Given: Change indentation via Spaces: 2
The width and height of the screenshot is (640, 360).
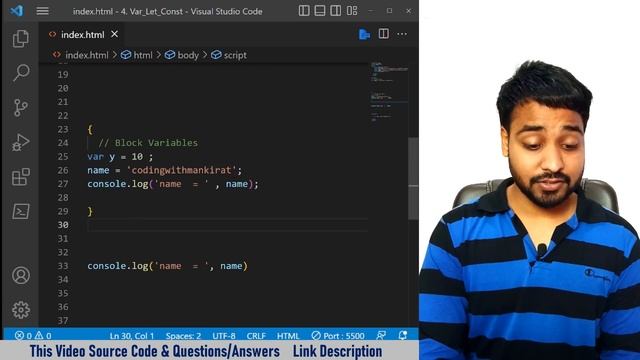Looking at the screenshot, I should 183,336.
